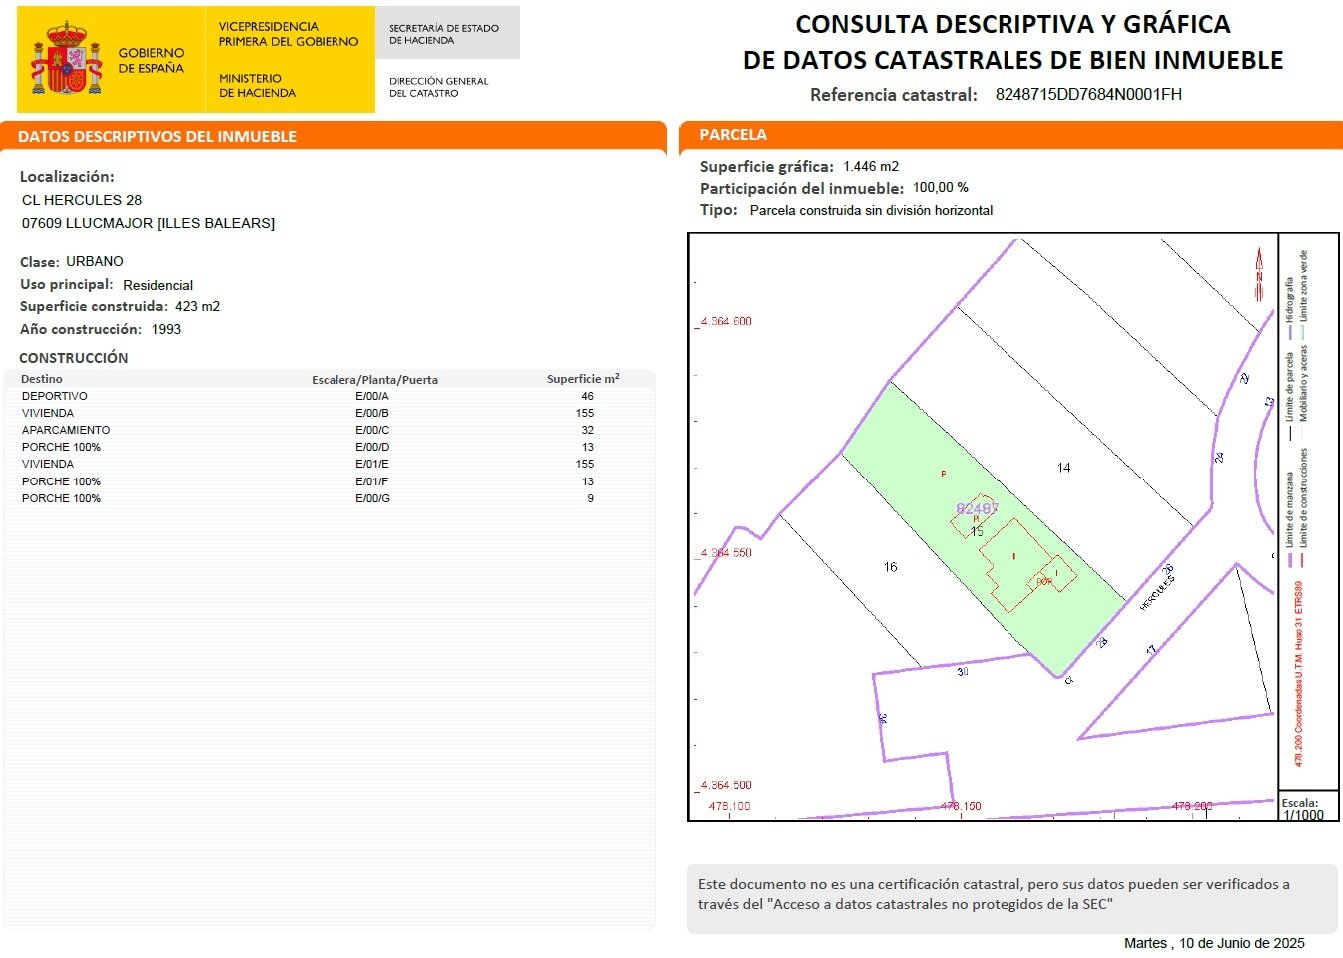The image size is (1343, 958).
Task: Click the Spanish coat of arms emblem
Action: tap(67, 60)
